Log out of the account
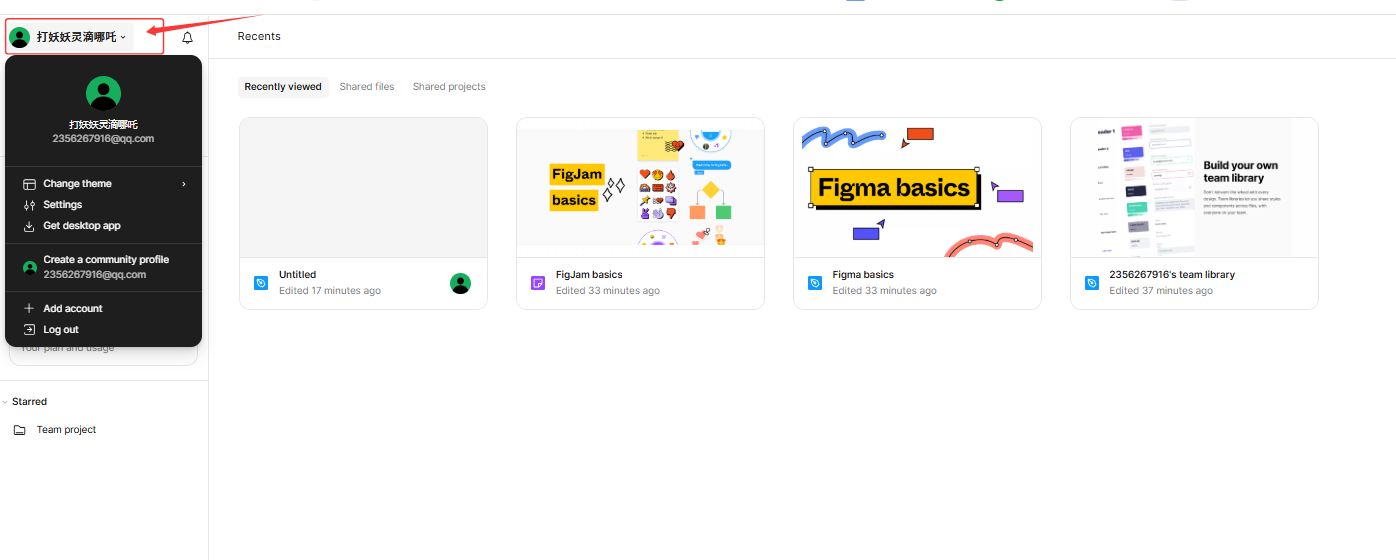Image resolution: width=1396 pixels, height=560 pixels. click(104, 330)
